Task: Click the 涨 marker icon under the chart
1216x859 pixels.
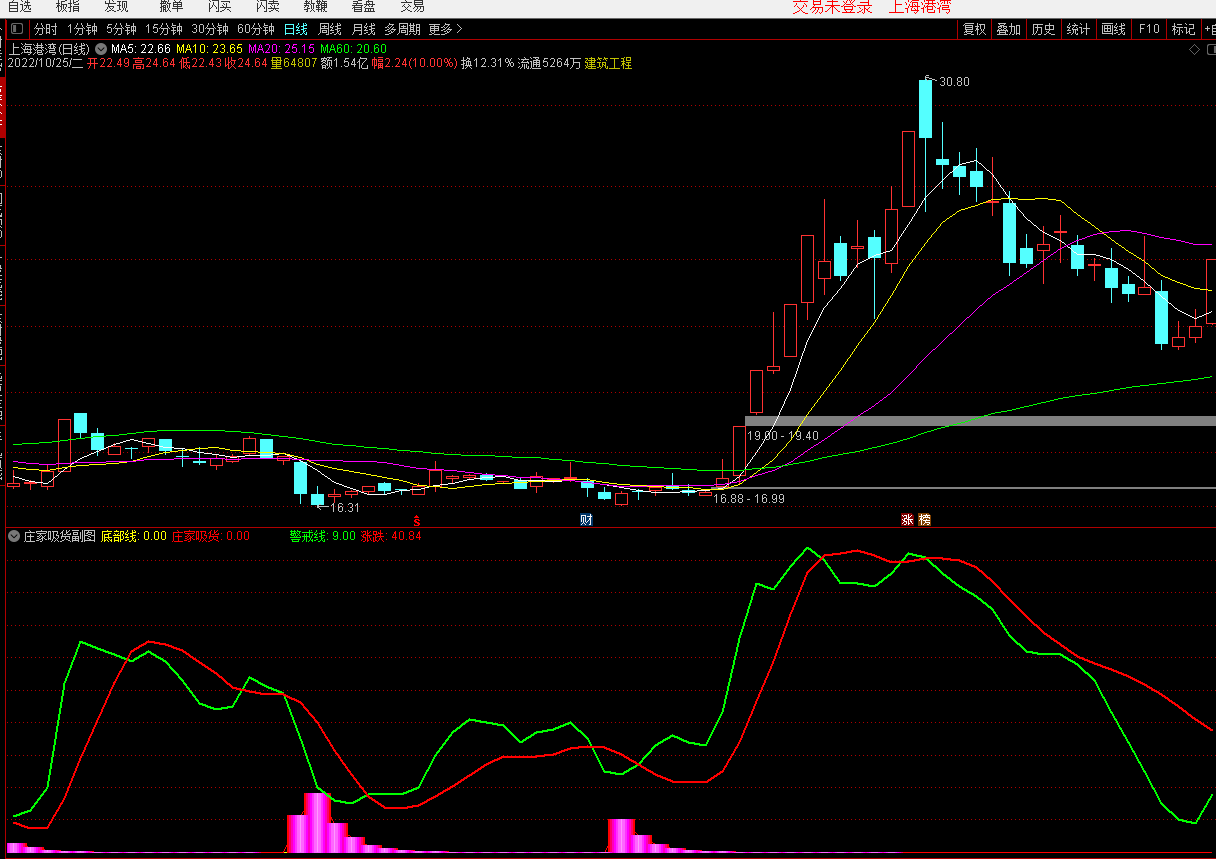Action: 907,520
